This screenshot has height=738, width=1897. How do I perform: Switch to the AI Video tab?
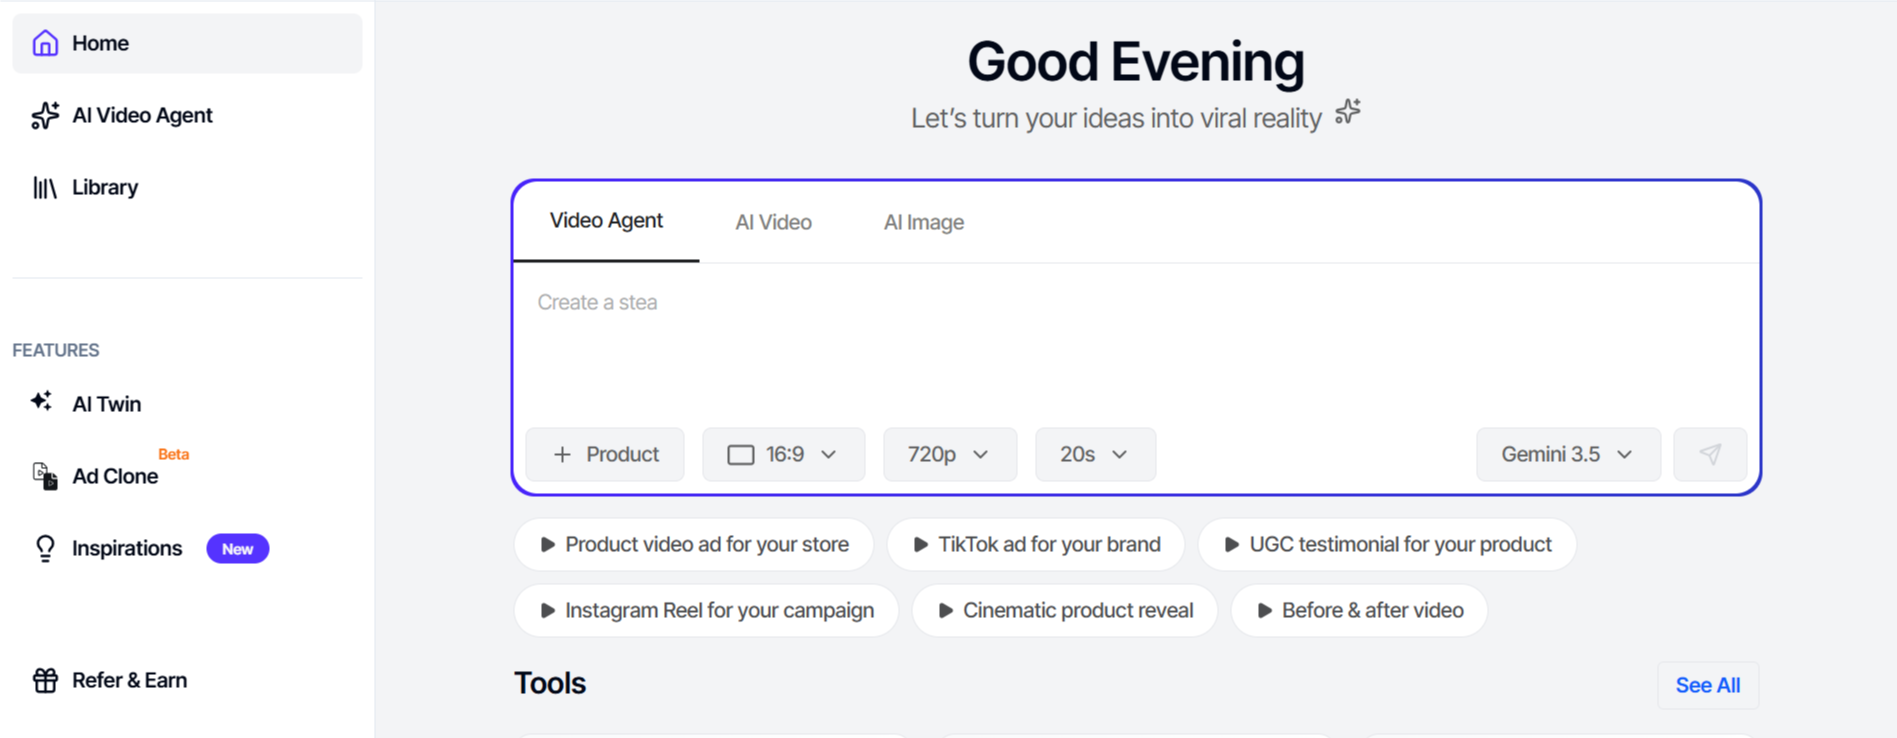pyautogui.click(x=773, y=222)
